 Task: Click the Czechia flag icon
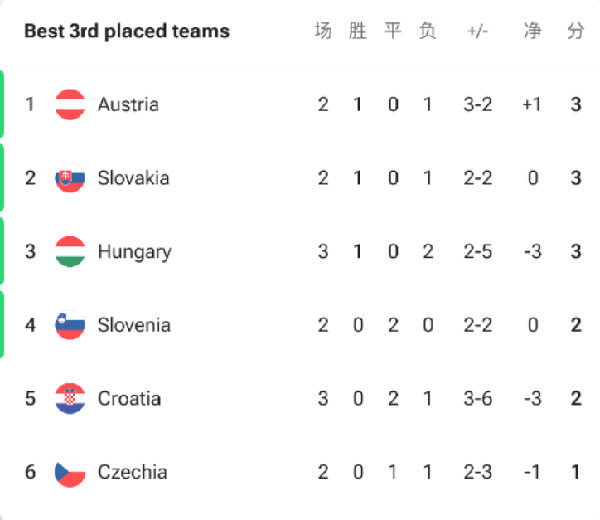coord(70,472)
